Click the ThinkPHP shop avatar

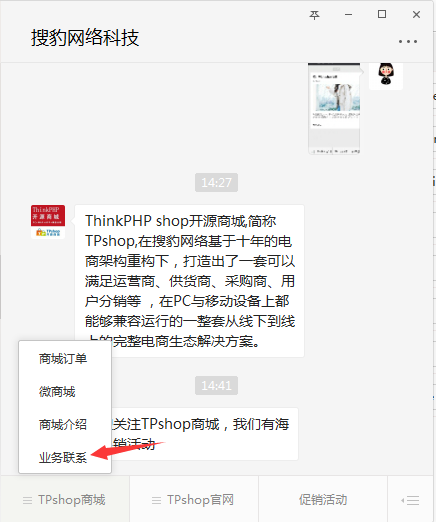click(x=48, y=222)
